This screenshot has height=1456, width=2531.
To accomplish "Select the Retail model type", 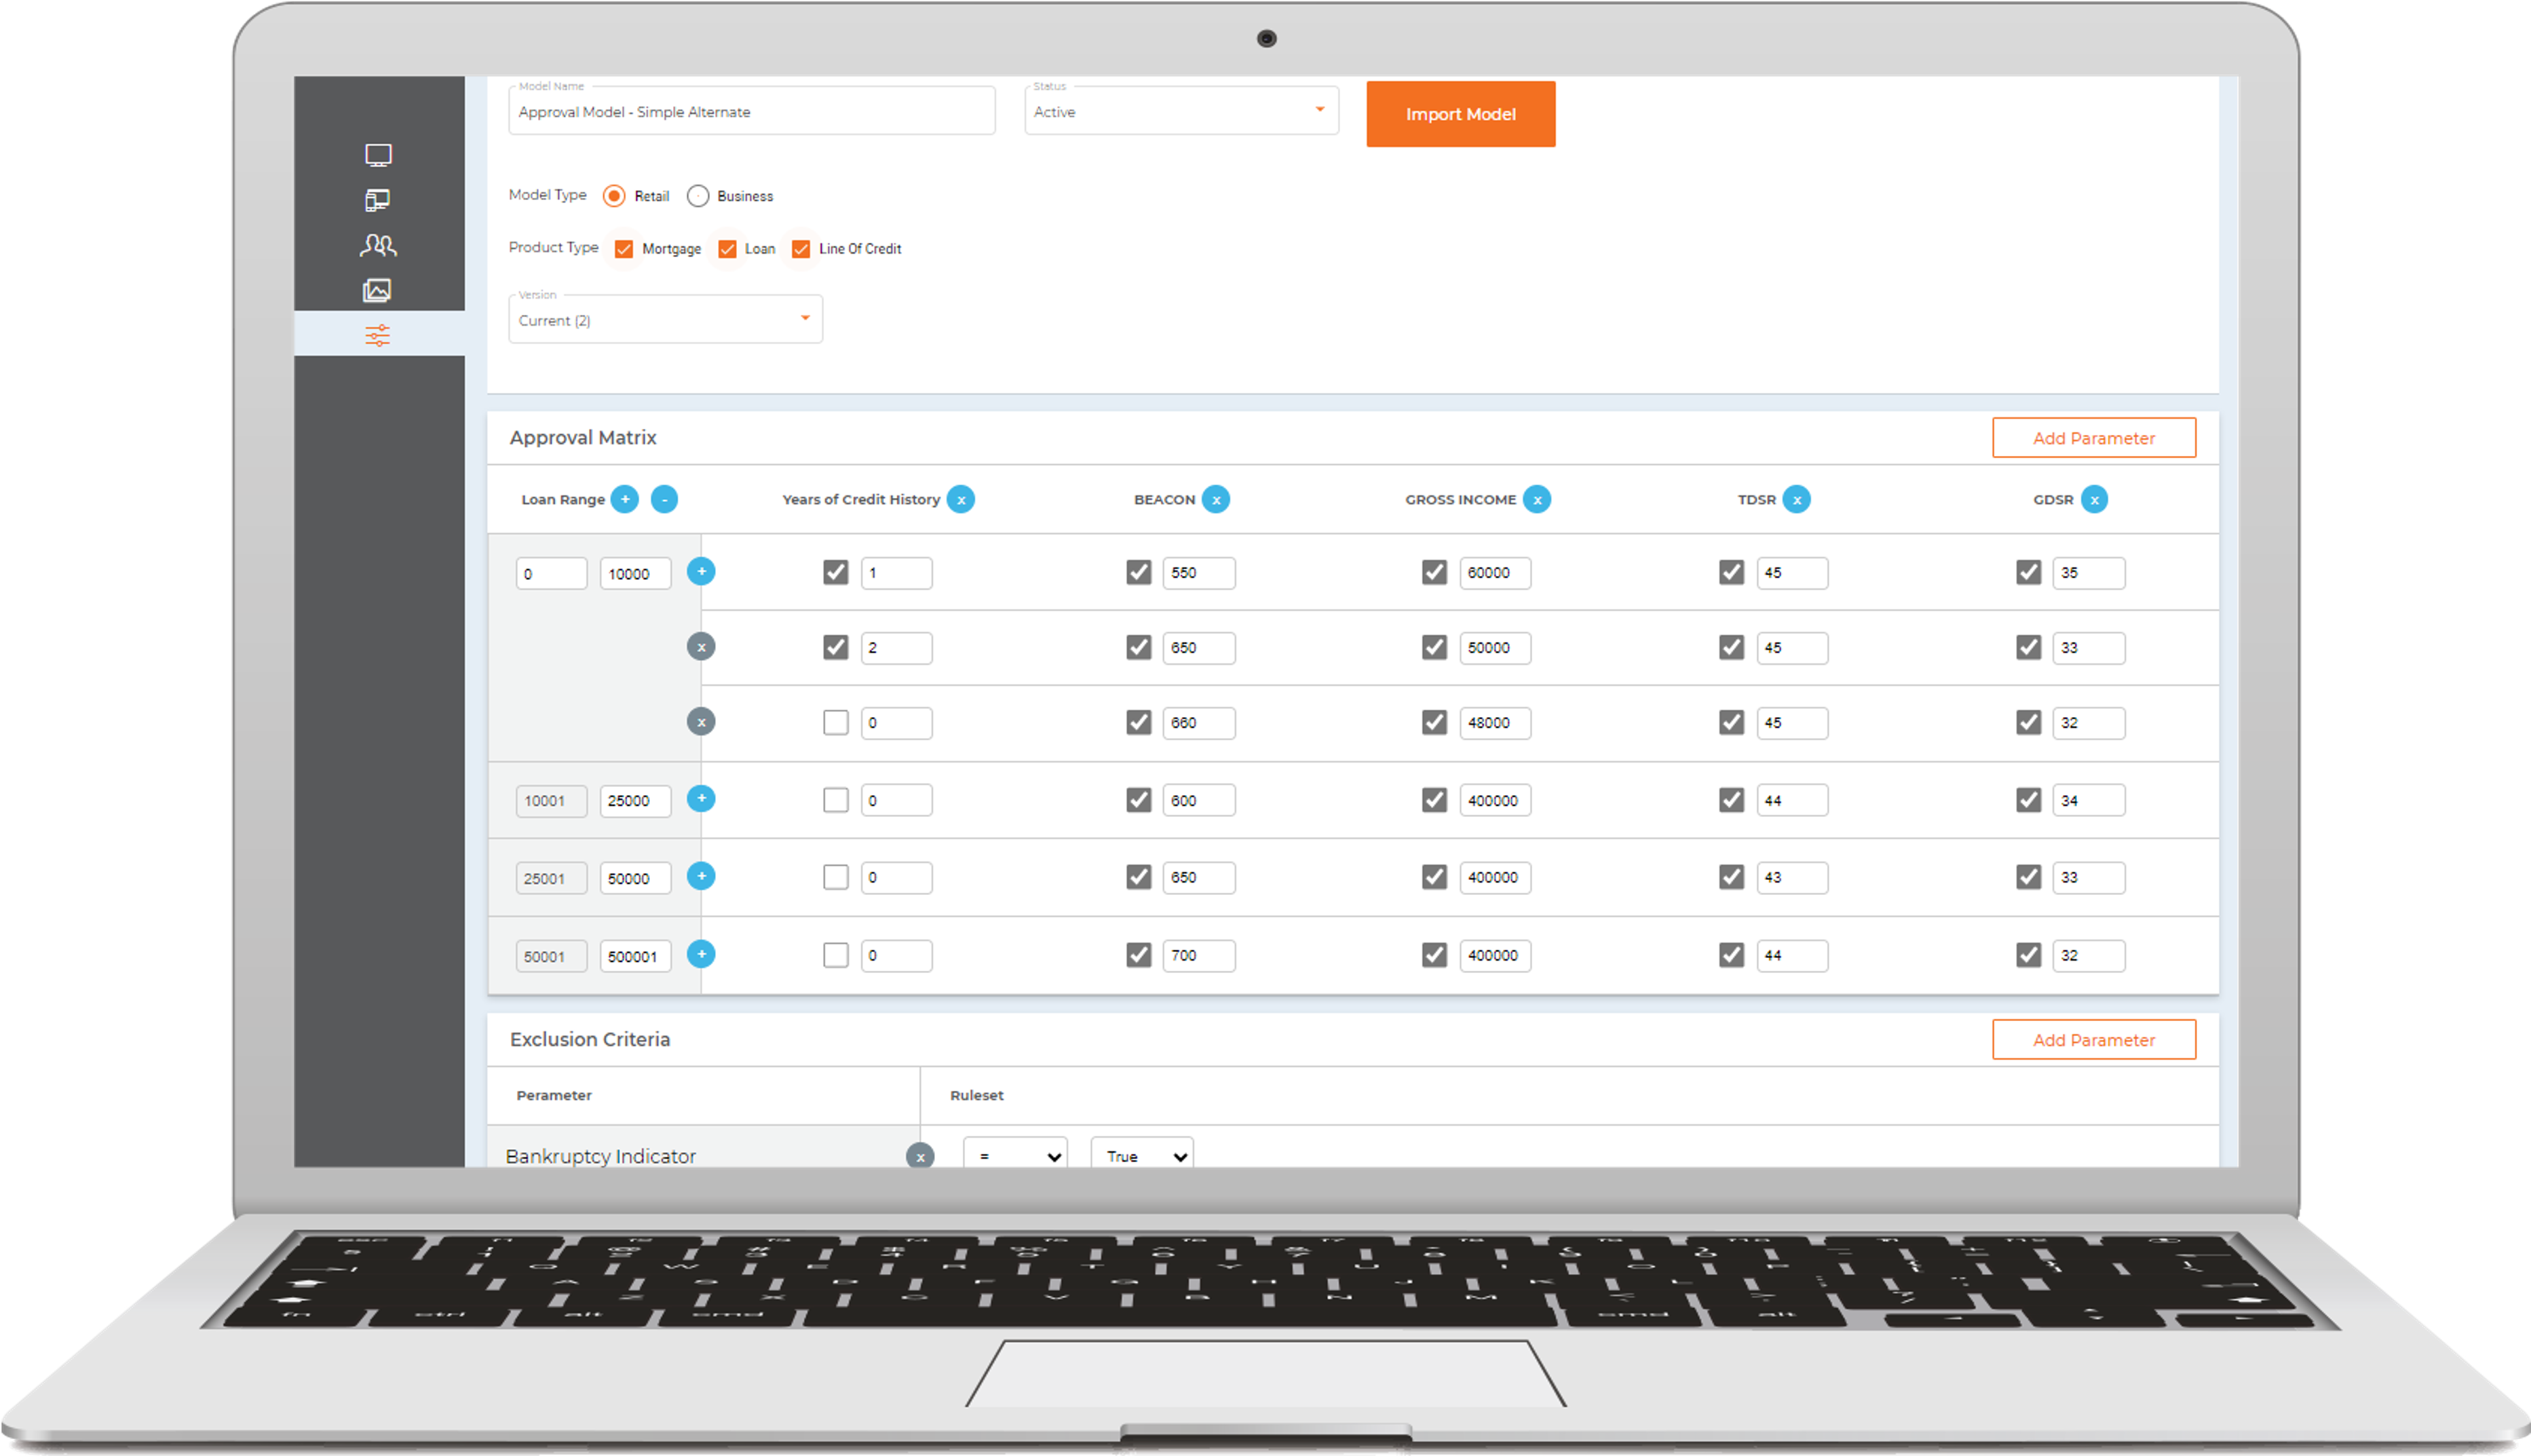I will [x=614, y=196].
